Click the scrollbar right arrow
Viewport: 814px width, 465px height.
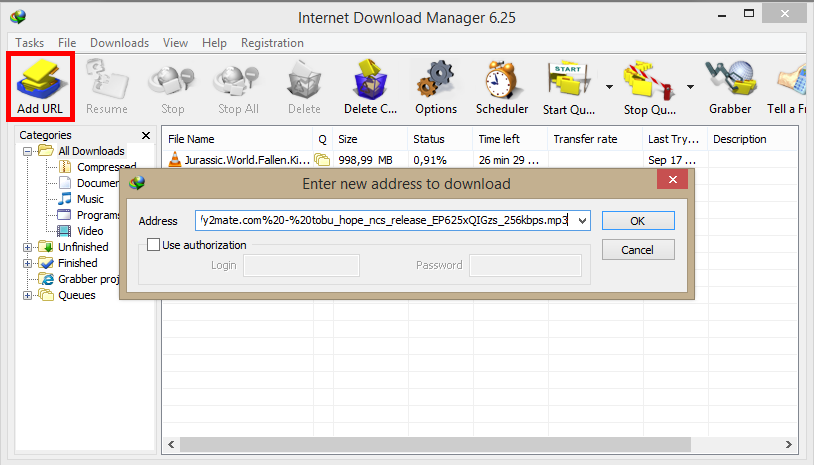789,444
